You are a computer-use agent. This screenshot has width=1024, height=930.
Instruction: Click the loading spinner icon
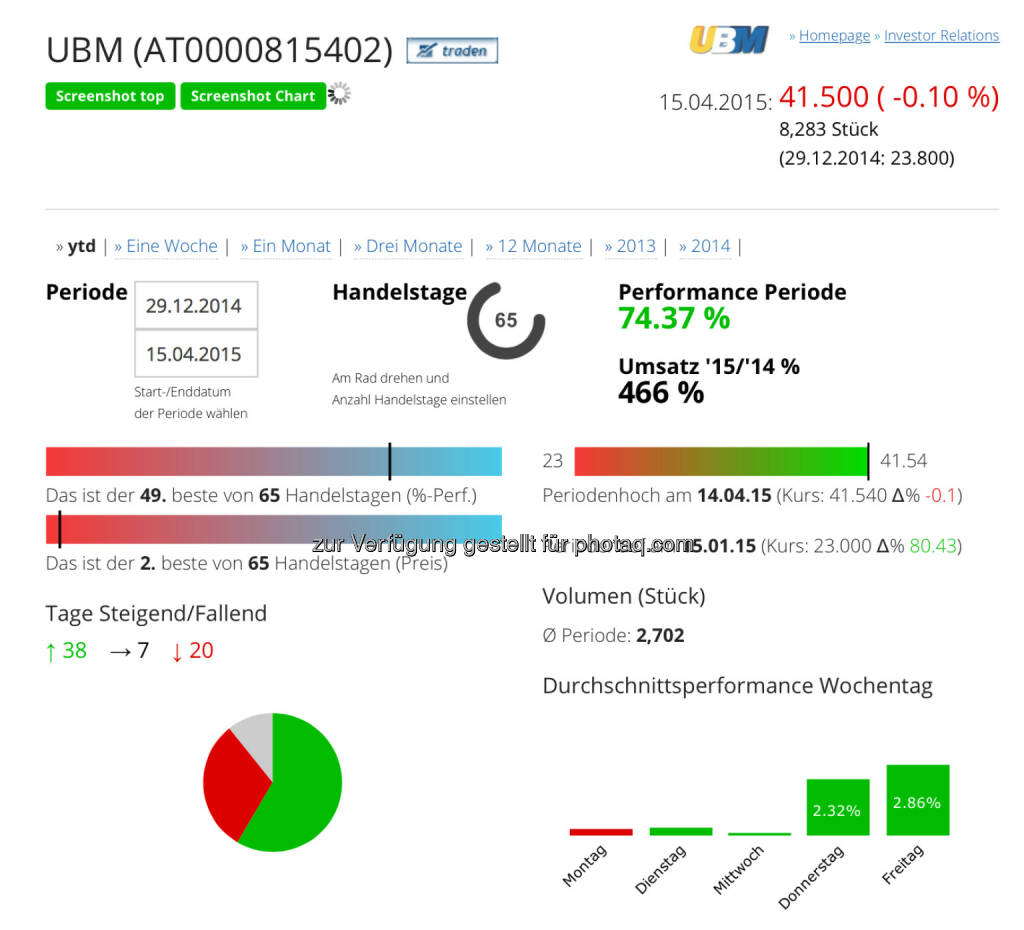tap(339, 94)
